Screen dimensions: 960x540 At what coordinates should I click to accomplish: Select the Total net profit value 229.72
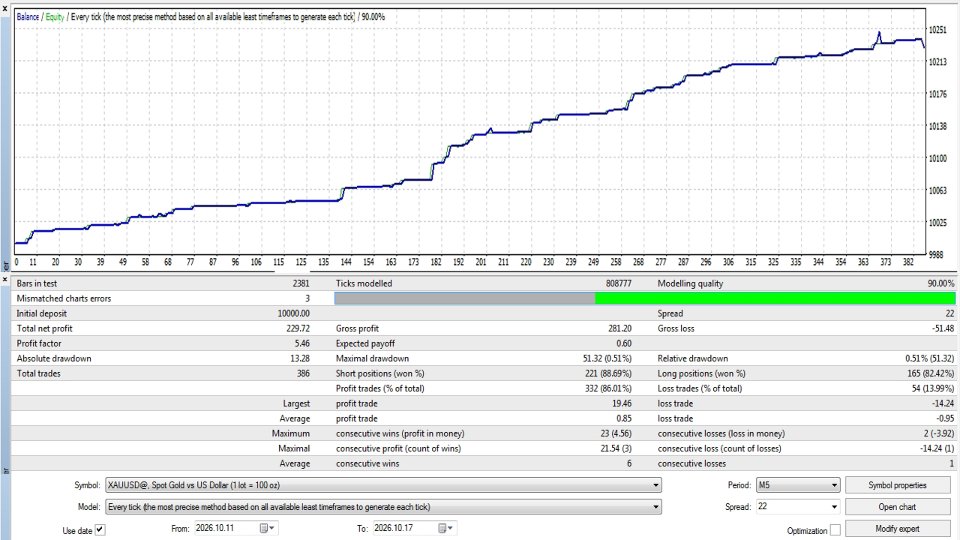point(298,328)
